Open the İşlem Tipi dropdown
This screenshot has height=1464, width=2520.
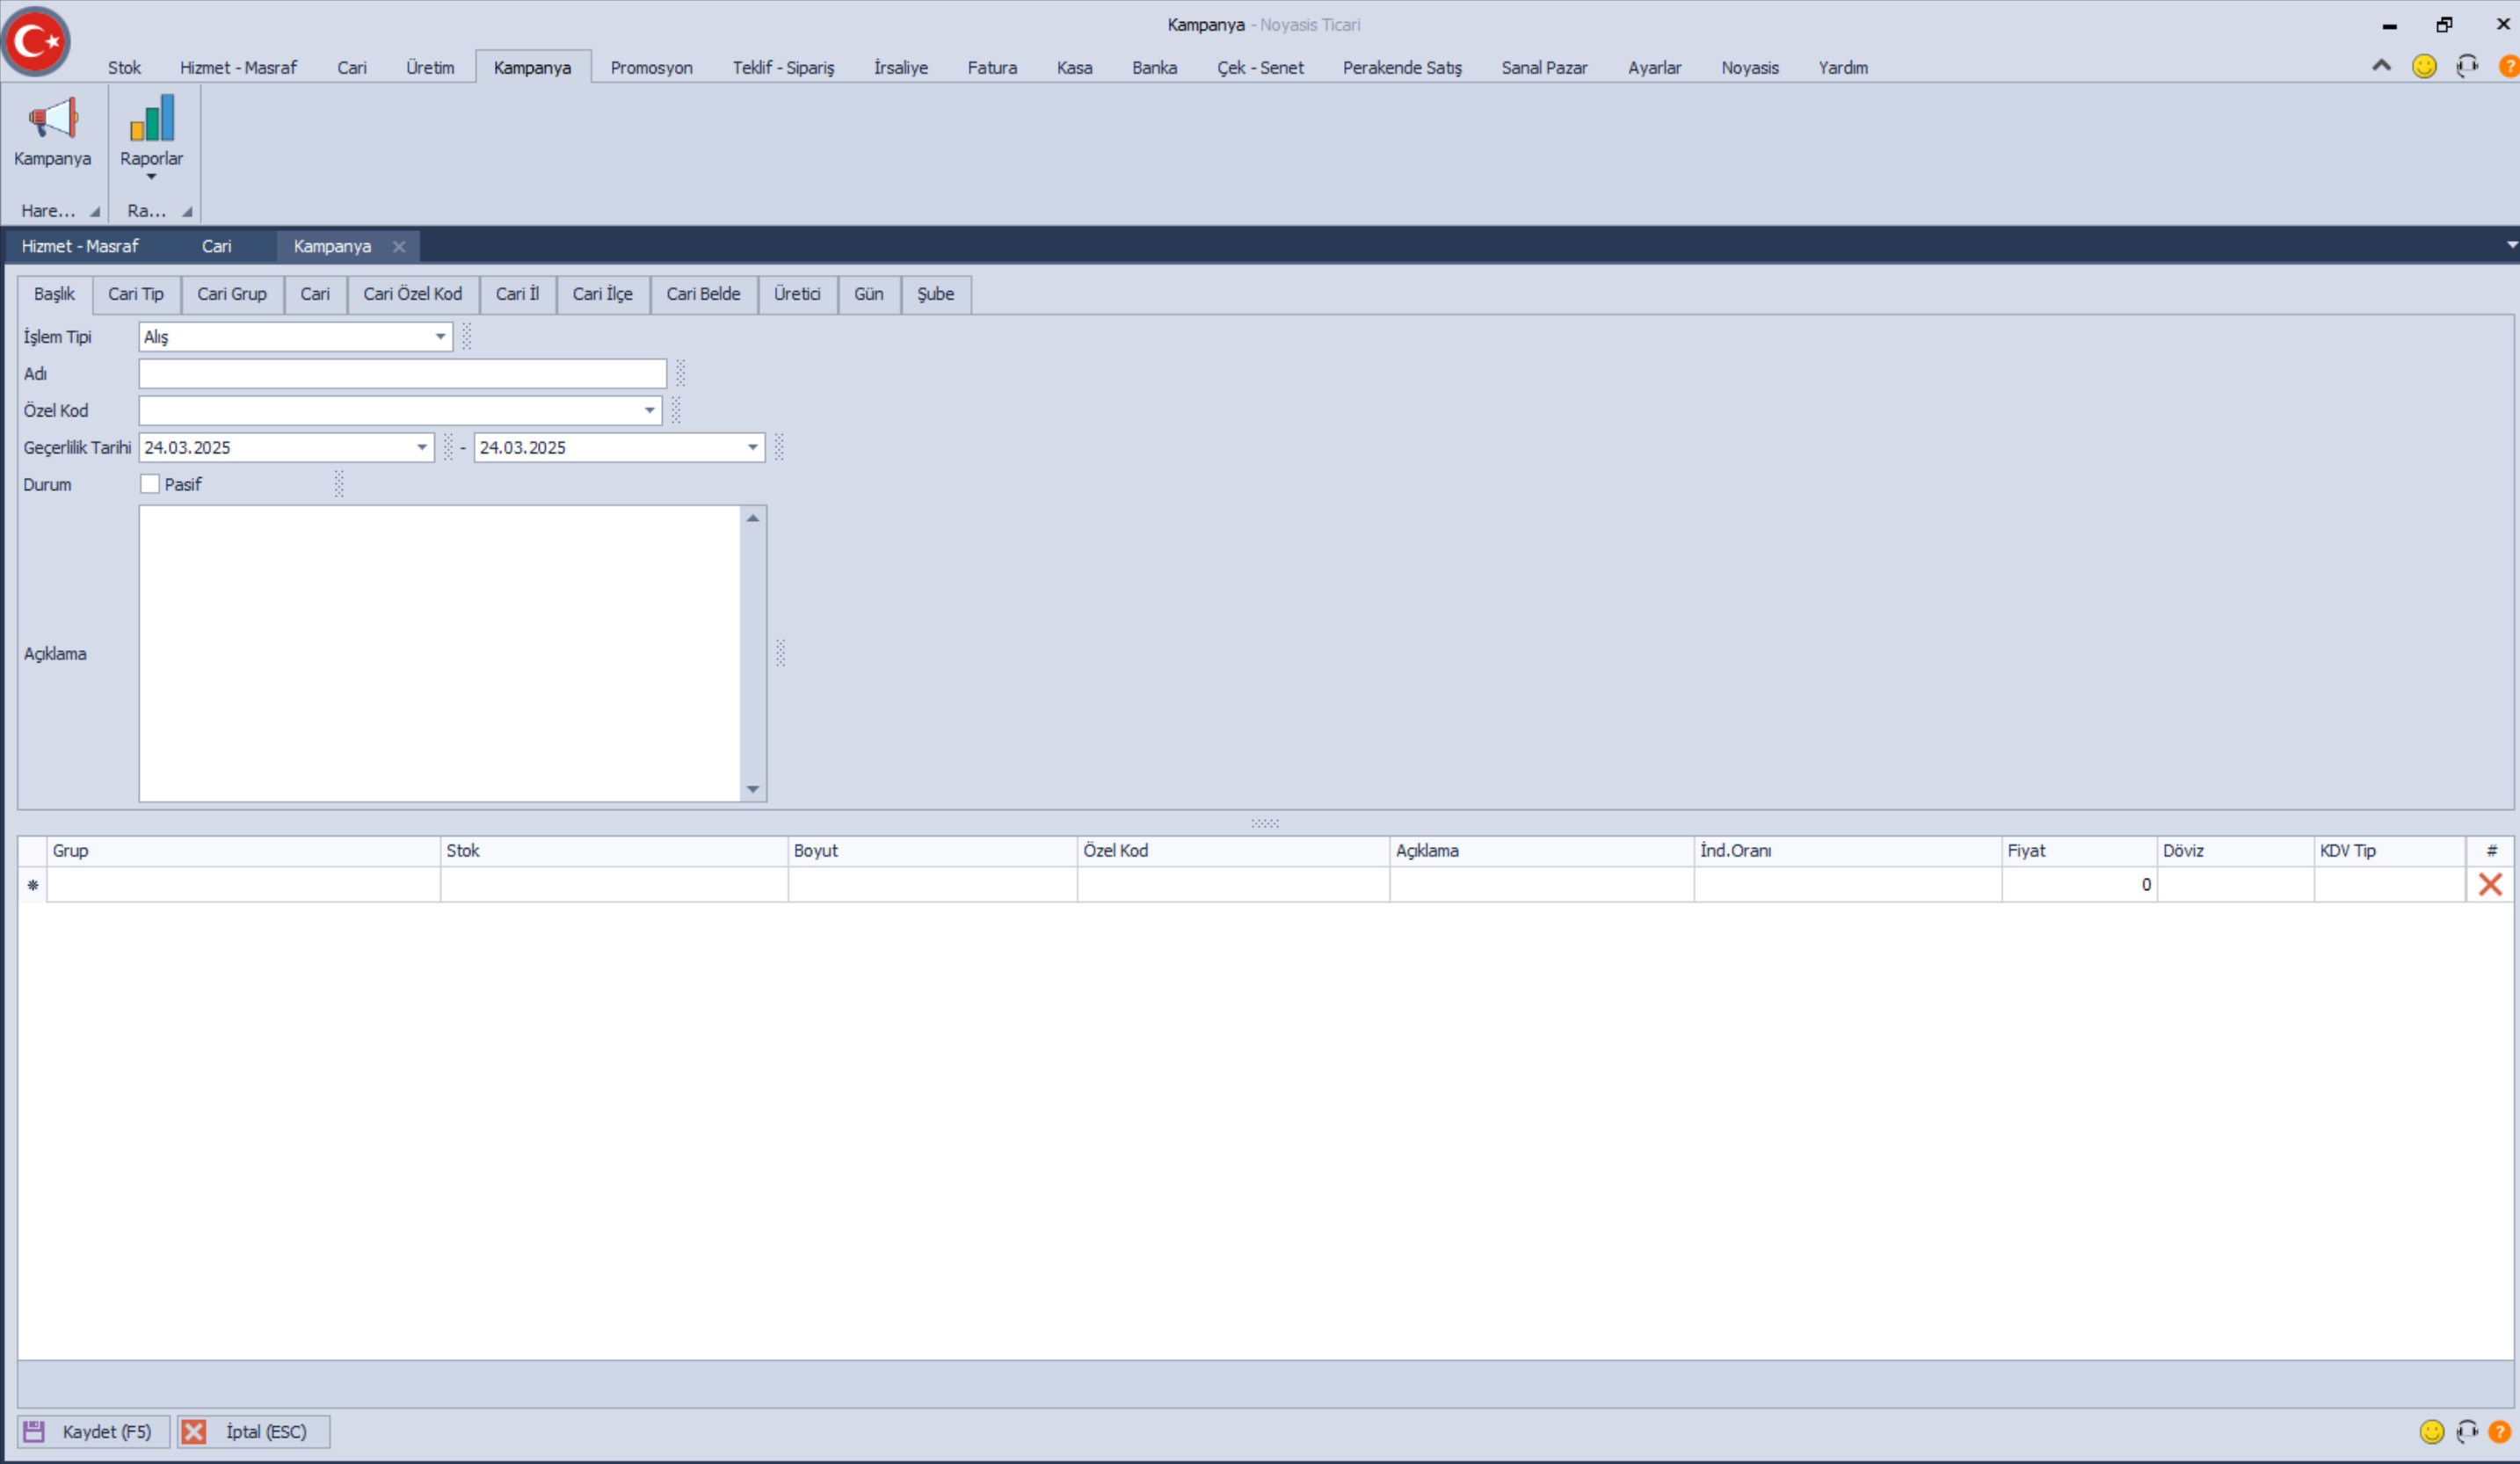pos(440,337)
